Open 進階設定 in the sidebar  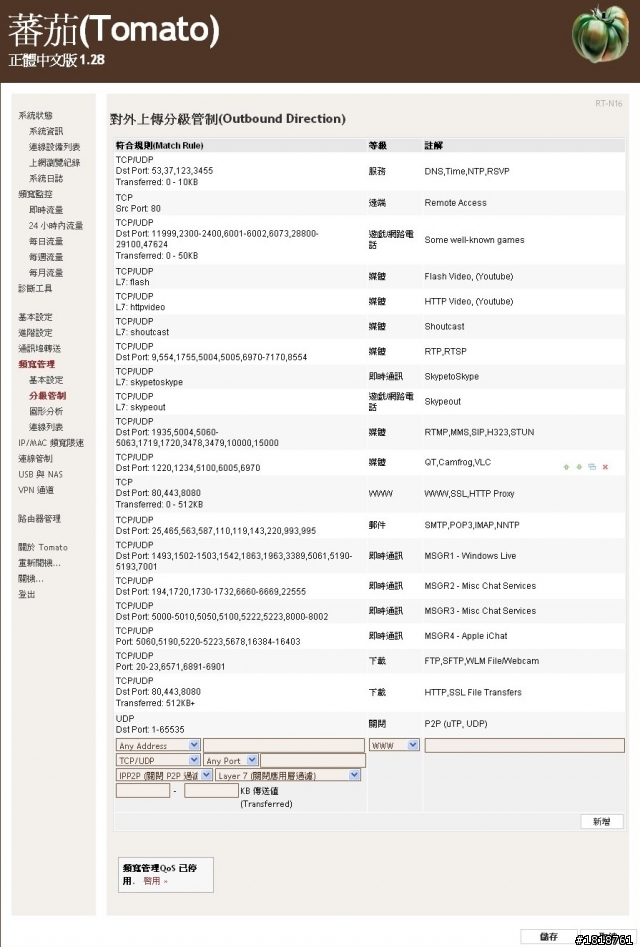tap(35, 333)
